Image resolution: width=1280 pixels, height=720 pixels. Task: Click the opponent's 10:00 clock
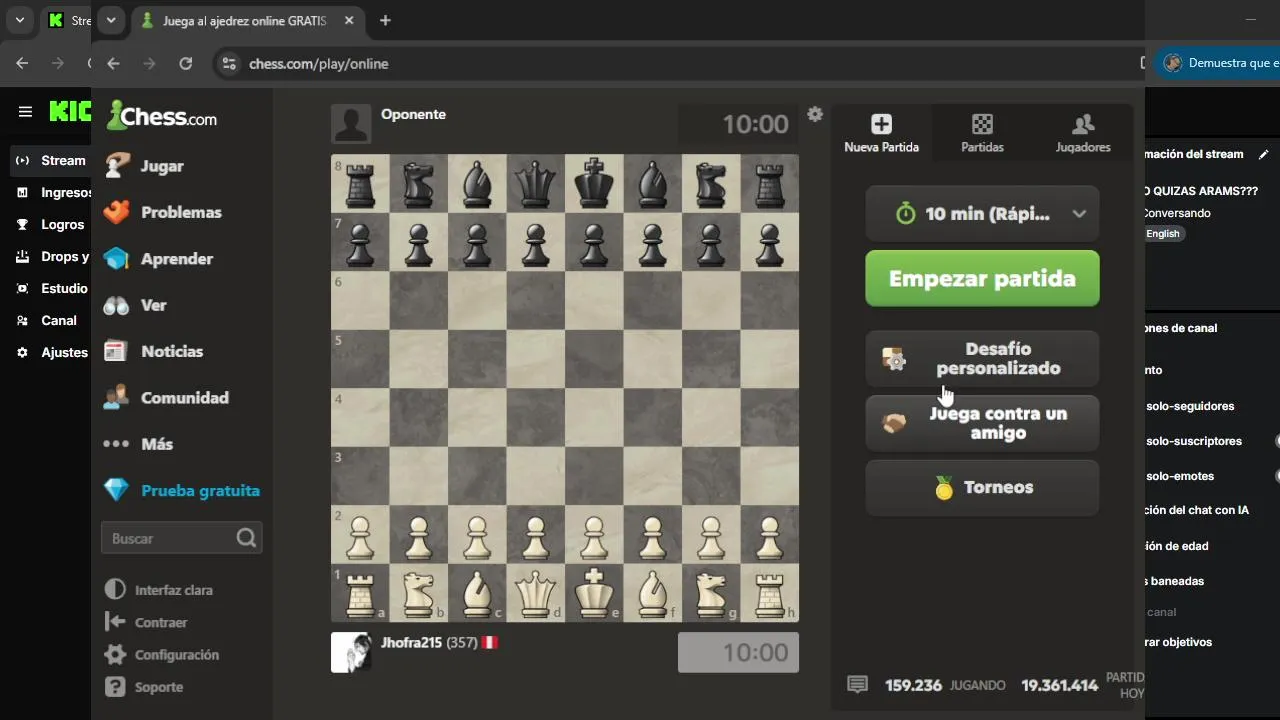coord(738,124)
